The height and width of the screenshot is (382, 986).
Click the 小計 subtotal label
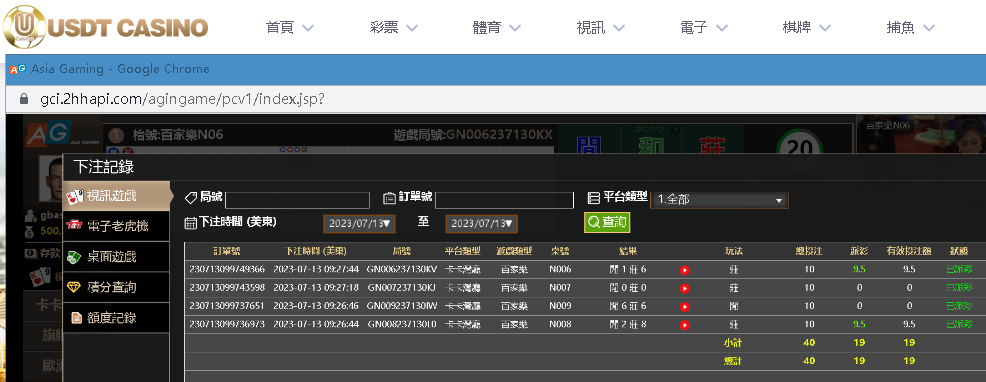point(733,343)
